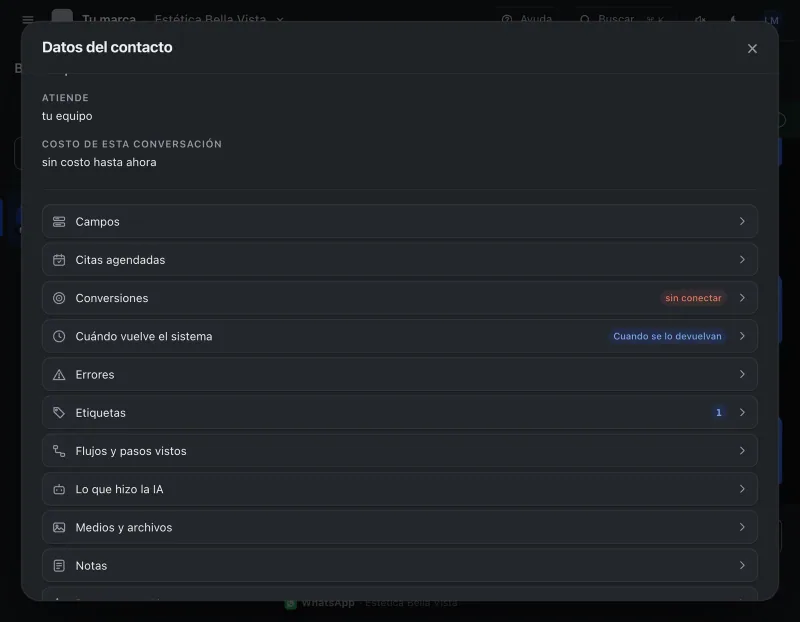
Task: Click the target icon beside Conversiones
Action: pos(59,298)
